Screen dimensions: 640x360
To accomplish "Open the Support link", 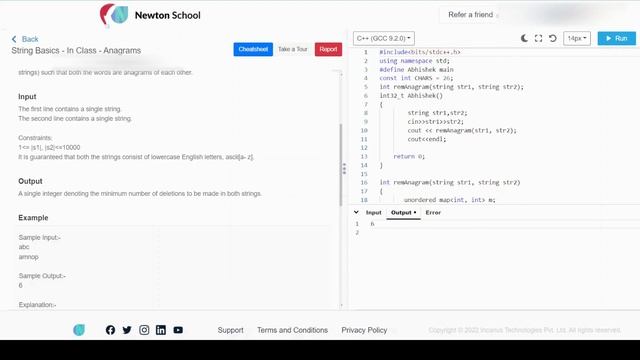I will point(230,330).
